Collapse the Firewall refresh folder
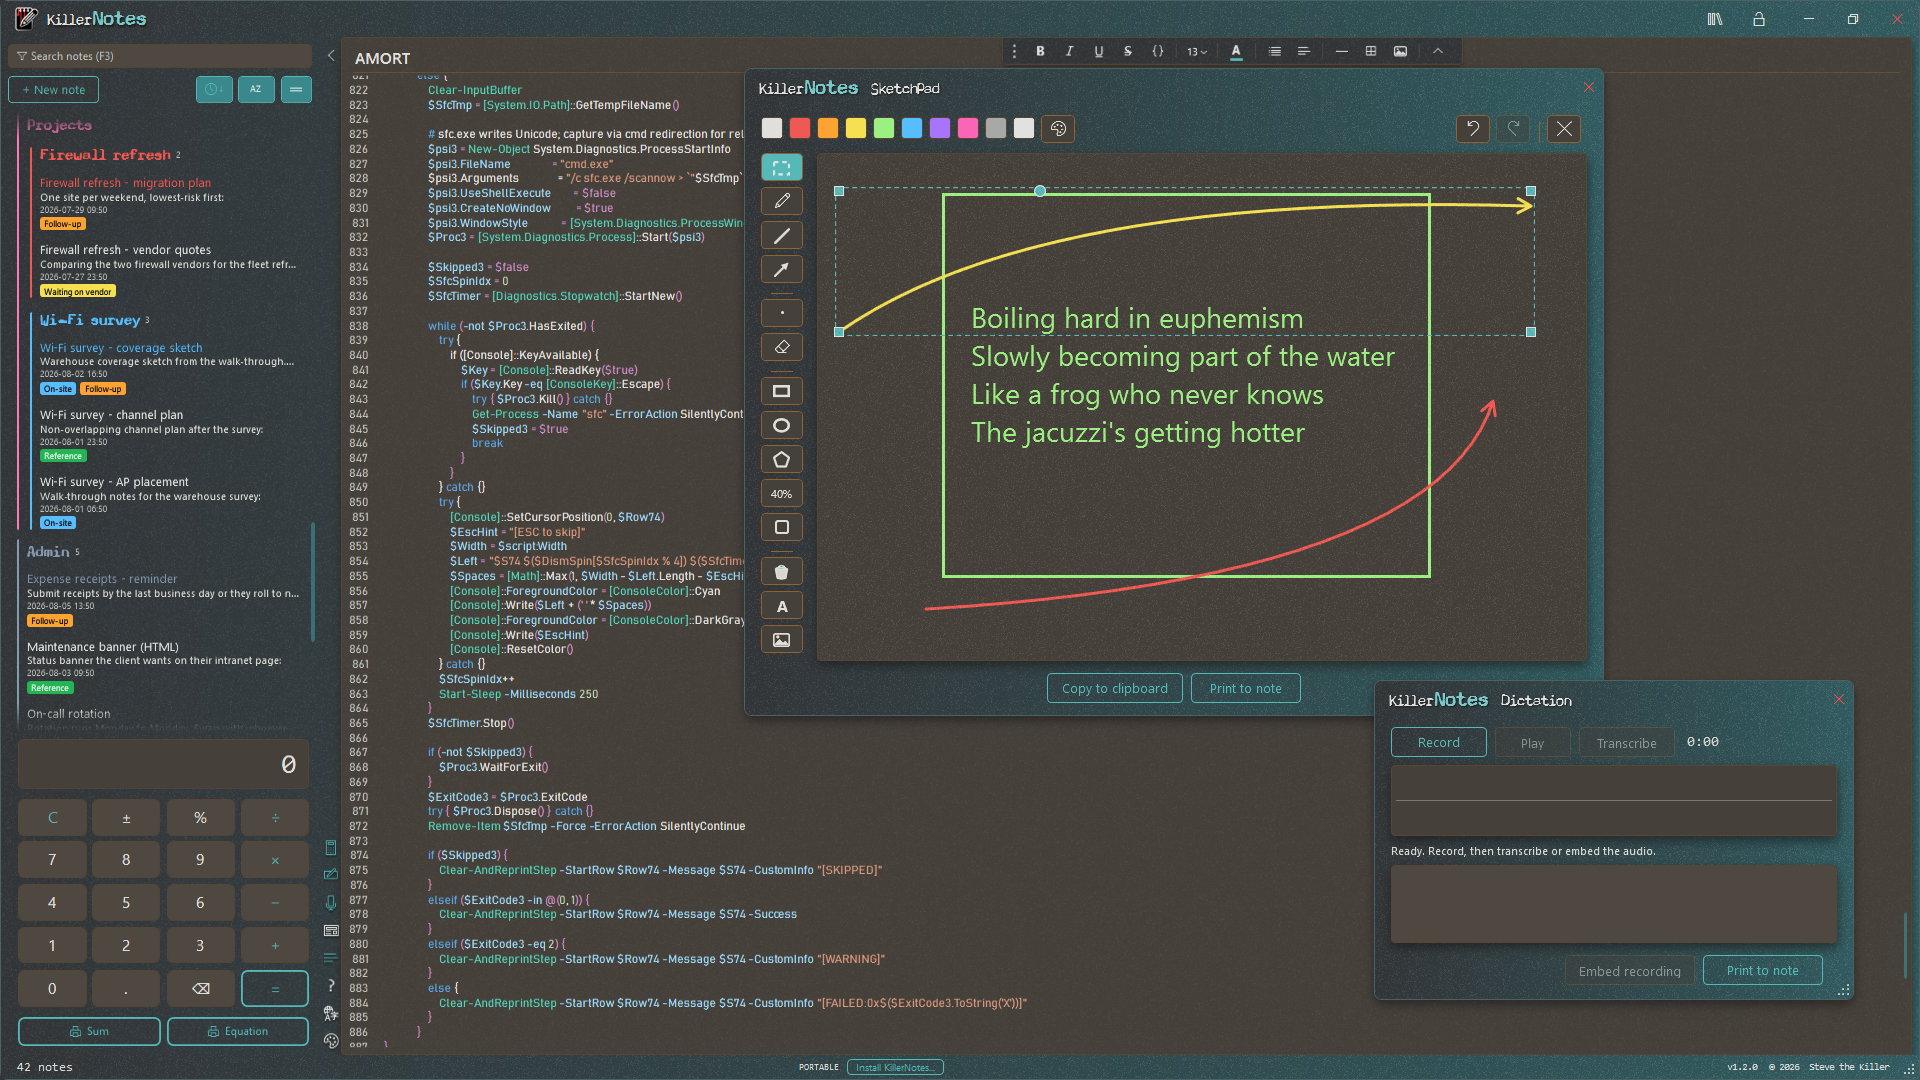 pos(106,155)
